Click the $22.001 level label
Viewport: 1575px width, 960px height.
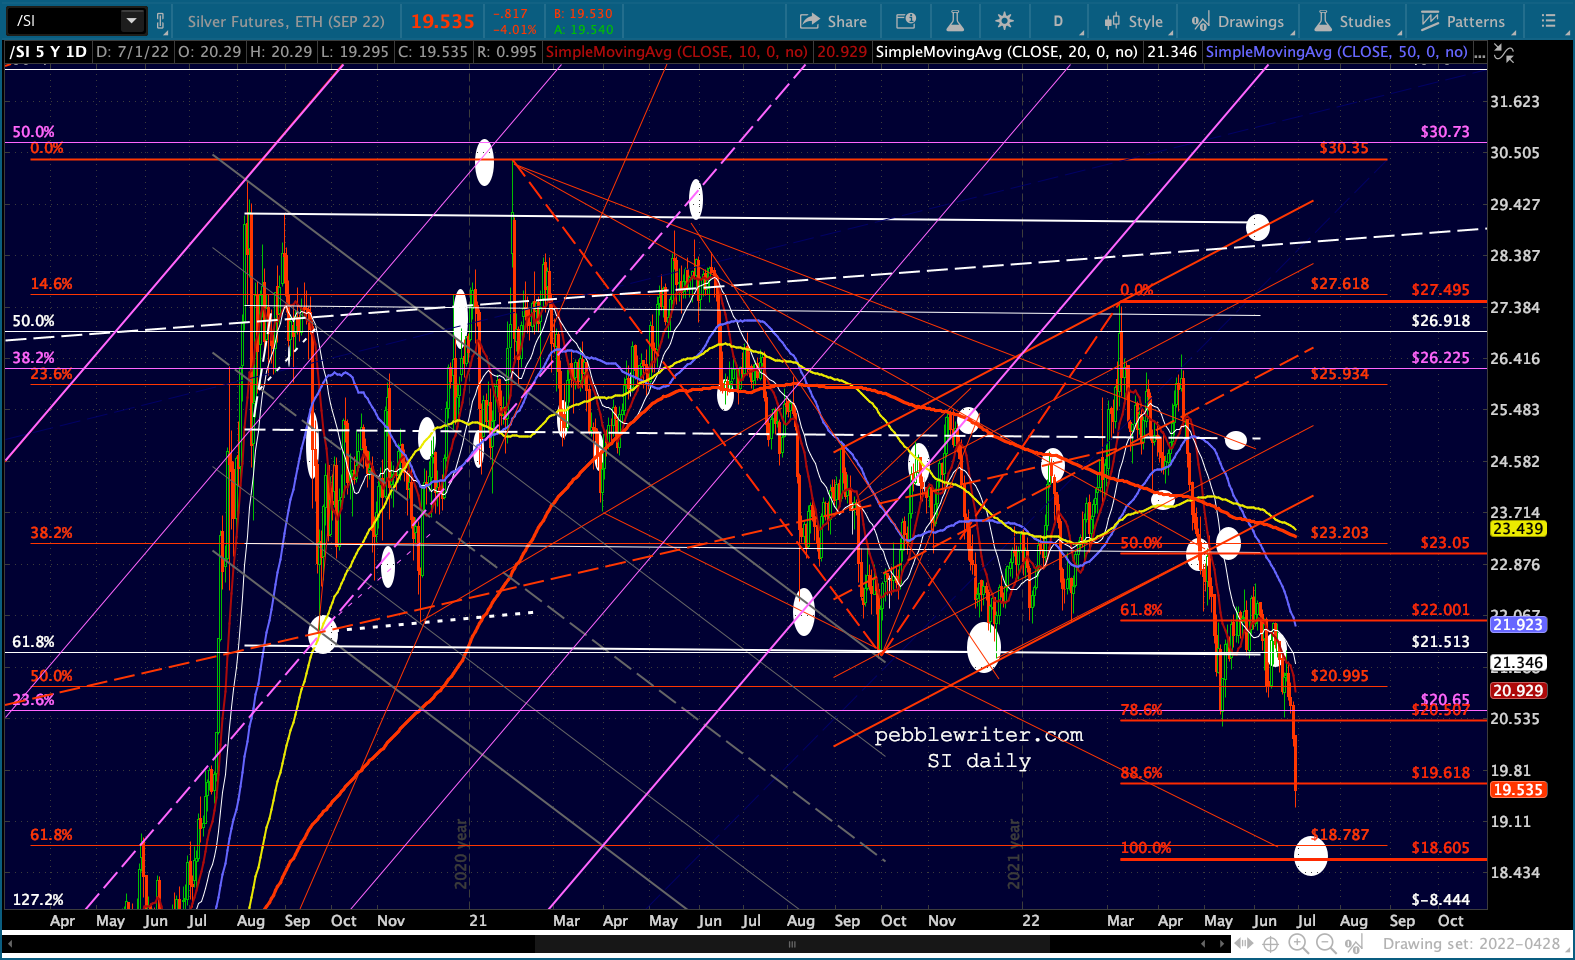pos(1441,610)
